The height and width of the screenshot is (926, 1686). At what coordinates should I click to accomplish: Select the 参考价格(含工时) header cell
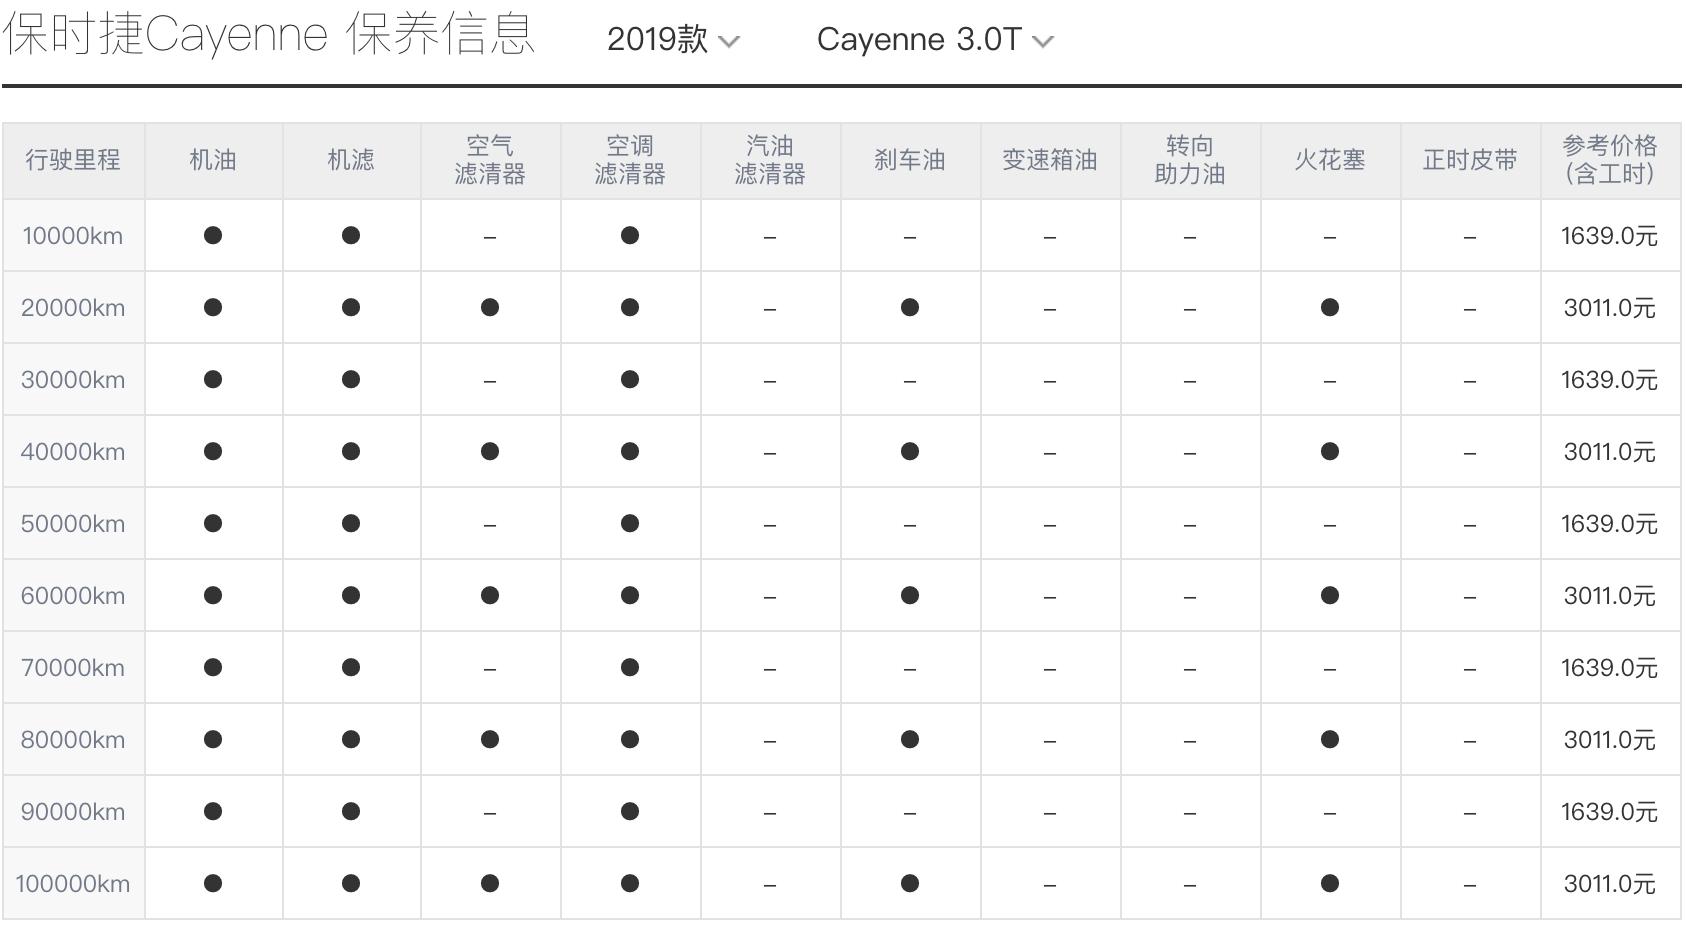click(x=1609, y=160)
